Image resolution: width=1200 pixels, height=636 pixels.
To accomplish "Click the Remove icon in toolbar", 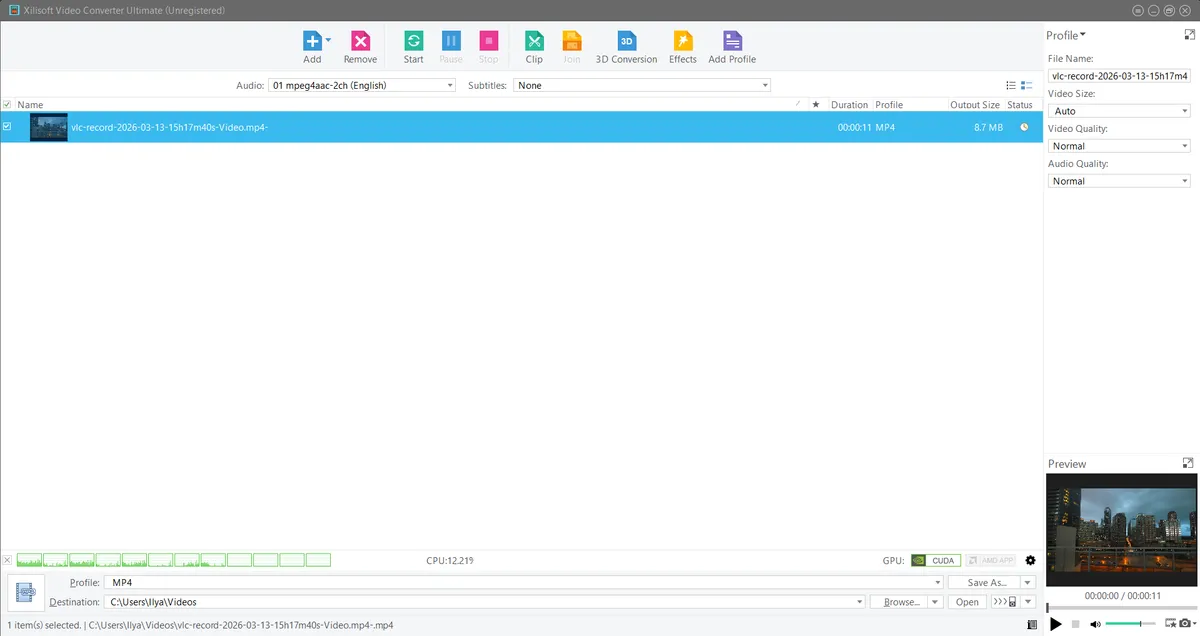I will pyautogui.click(x=360, y=41).
